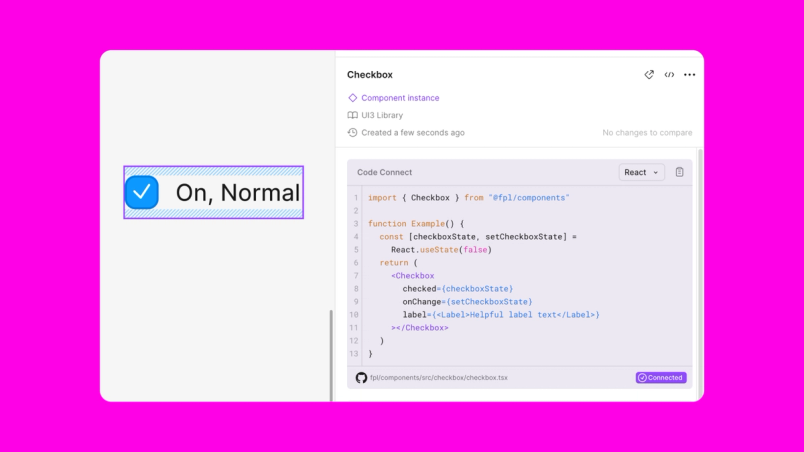Open the Component instance link
Screen dimensions: 804x452
[400, 98]
